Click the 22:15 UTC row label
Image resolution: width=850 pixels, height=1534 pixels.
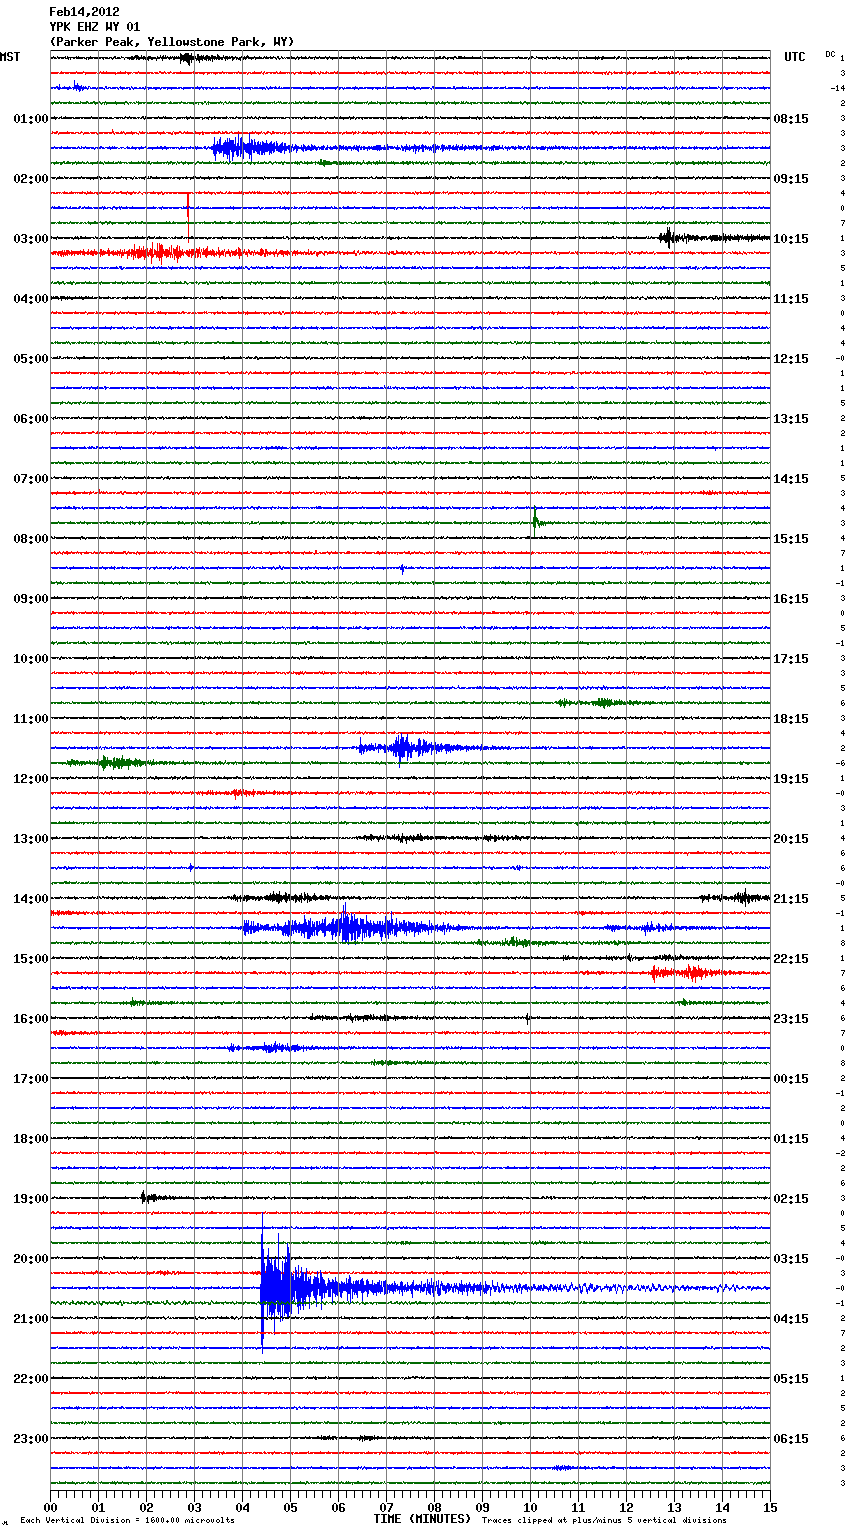click(791, 959)
